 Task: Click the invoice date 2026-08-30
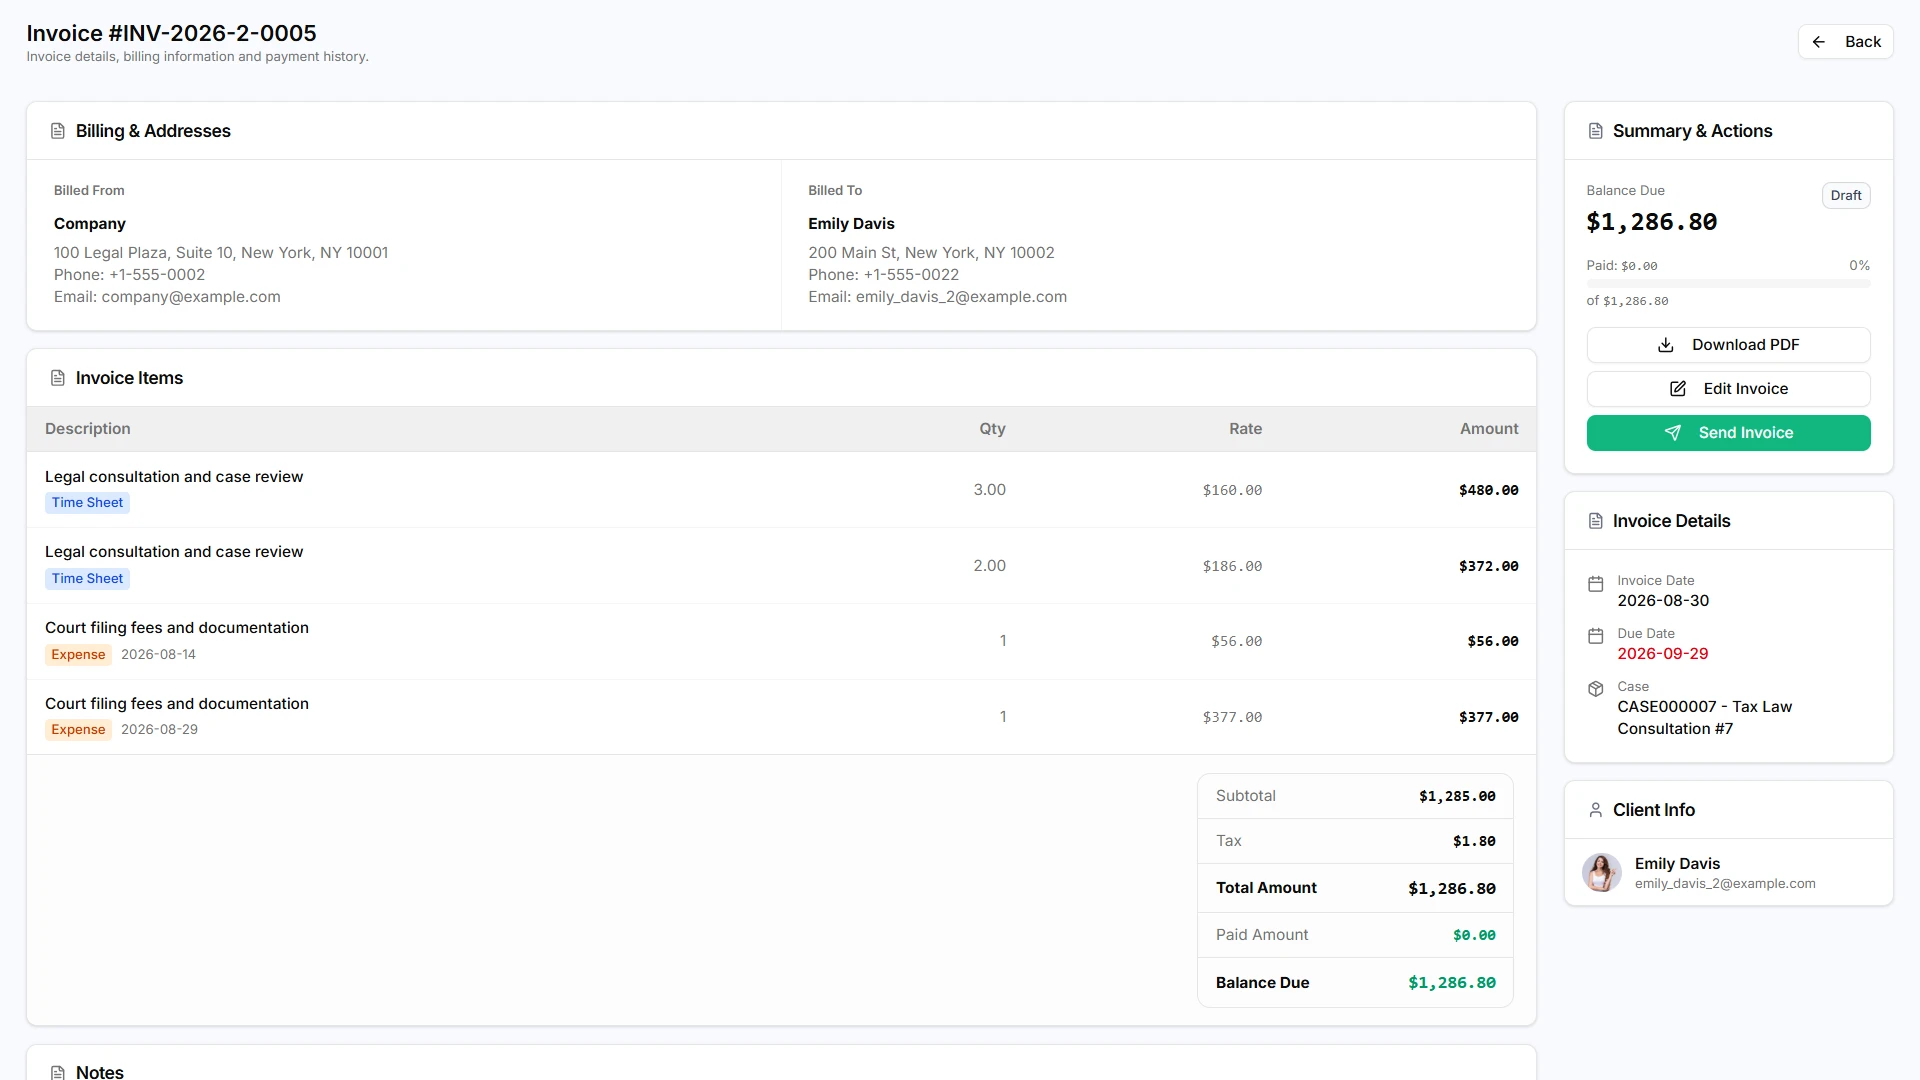coord(1663,601)
